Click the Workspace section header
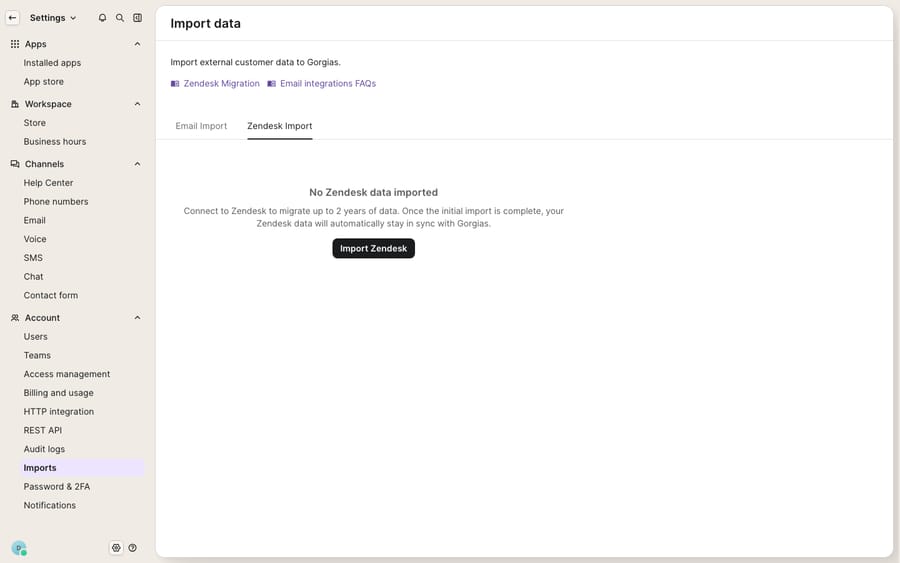This screenshot has height=563, width=900. (x=48, y=104)
